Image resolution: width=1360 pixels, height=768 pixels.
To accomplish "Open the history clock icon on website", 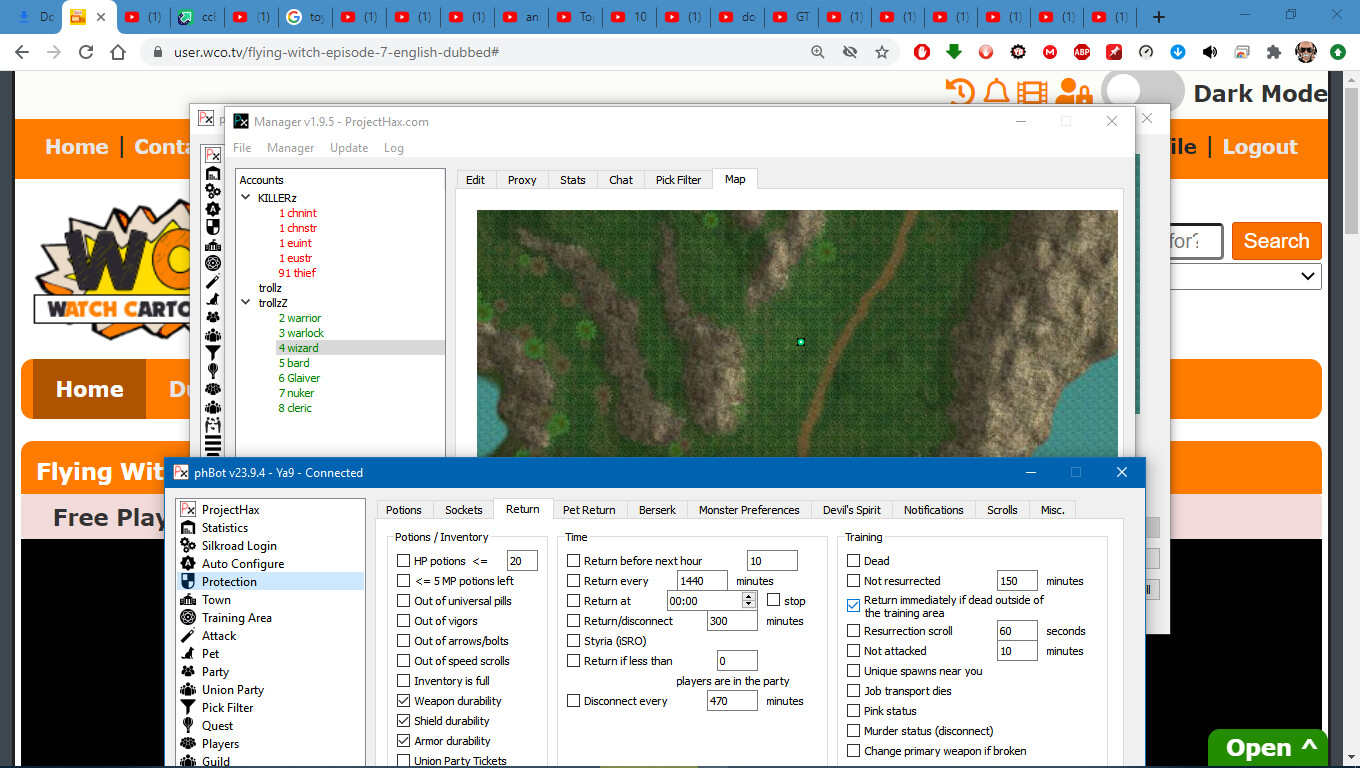I will pyautogui.click(x=959, y=93).
